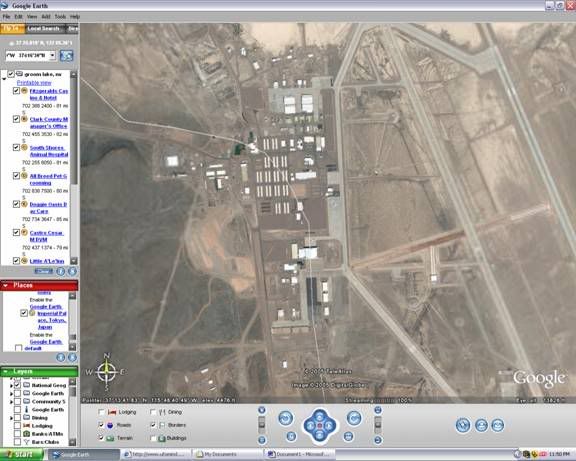The width and height of the screenshot is (576, 461).
Task: Expand the Community layer folder
Action: coord(11,401)
